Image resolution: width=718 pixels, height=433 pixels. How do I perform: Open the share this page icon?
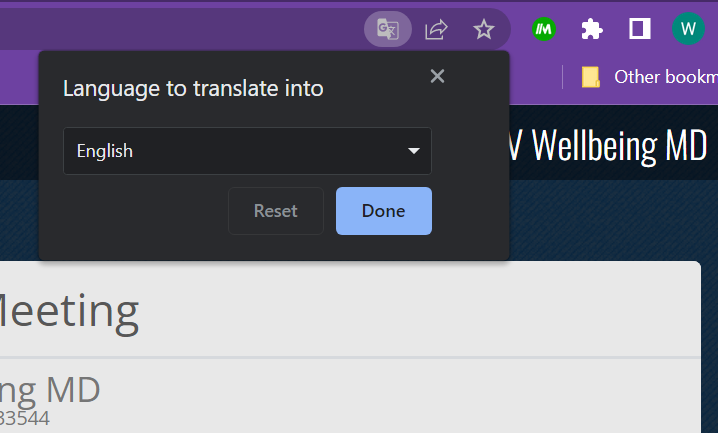pyautogui.click(x=436, y=29)
